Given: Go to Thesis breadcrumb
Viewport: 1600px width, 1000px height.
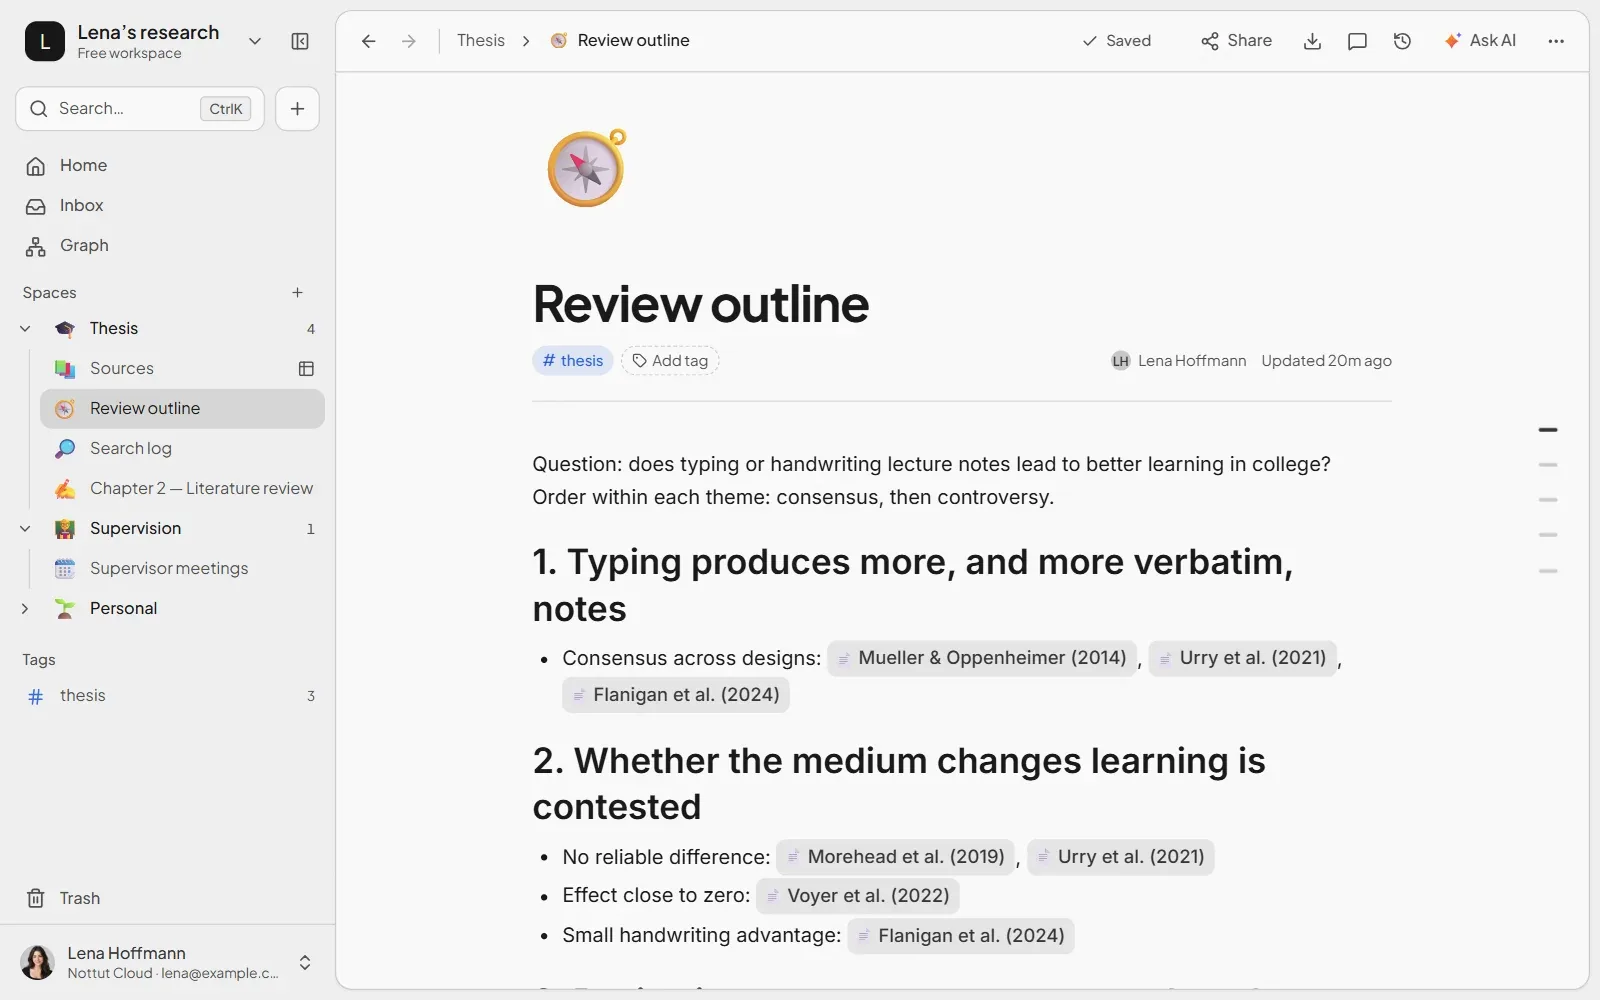Looking at the screenshot, I should click(x=481, y=40).
